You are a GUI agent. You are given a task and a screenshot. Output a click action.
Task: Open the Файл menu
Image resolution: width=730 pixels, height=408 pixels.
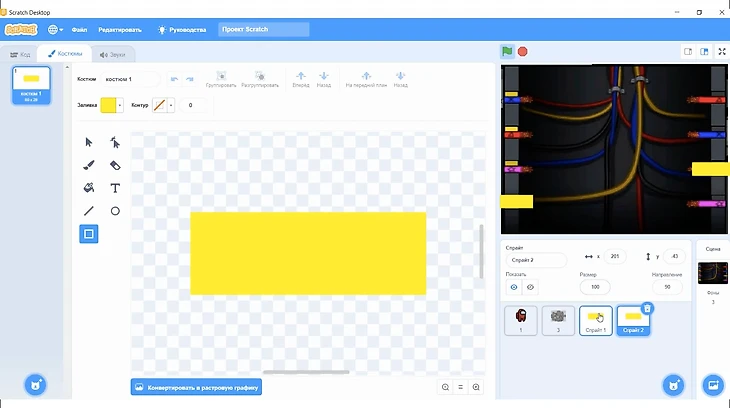79,30
